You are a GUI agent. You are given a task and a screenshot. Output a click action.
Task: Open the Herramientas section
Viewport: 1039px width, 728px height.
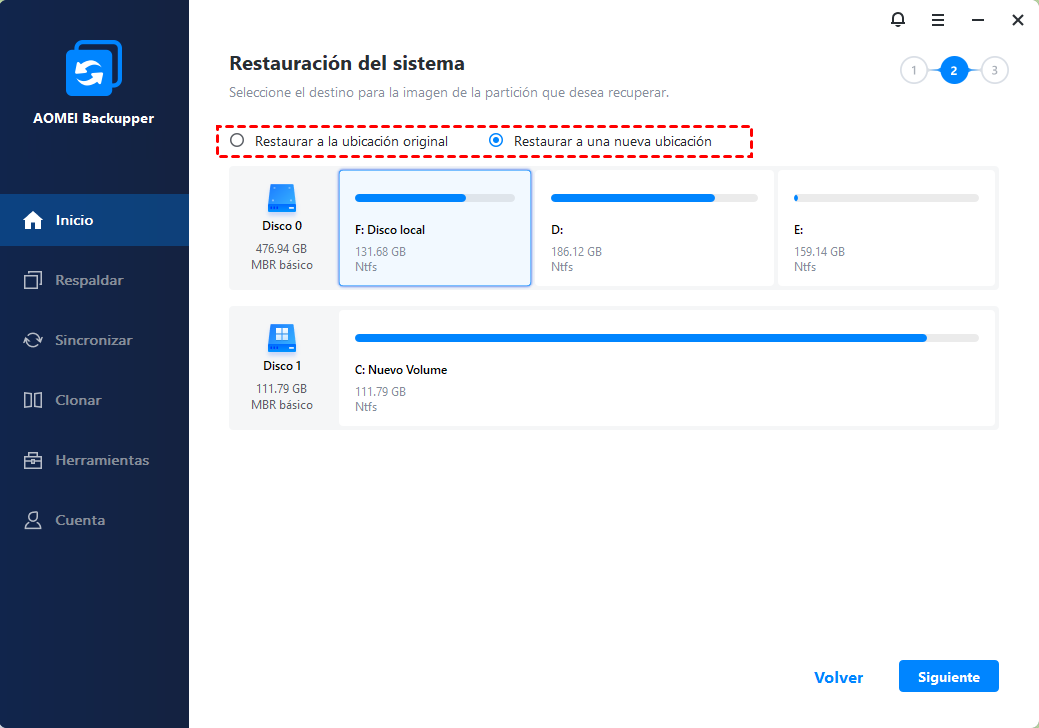[94, 460]
